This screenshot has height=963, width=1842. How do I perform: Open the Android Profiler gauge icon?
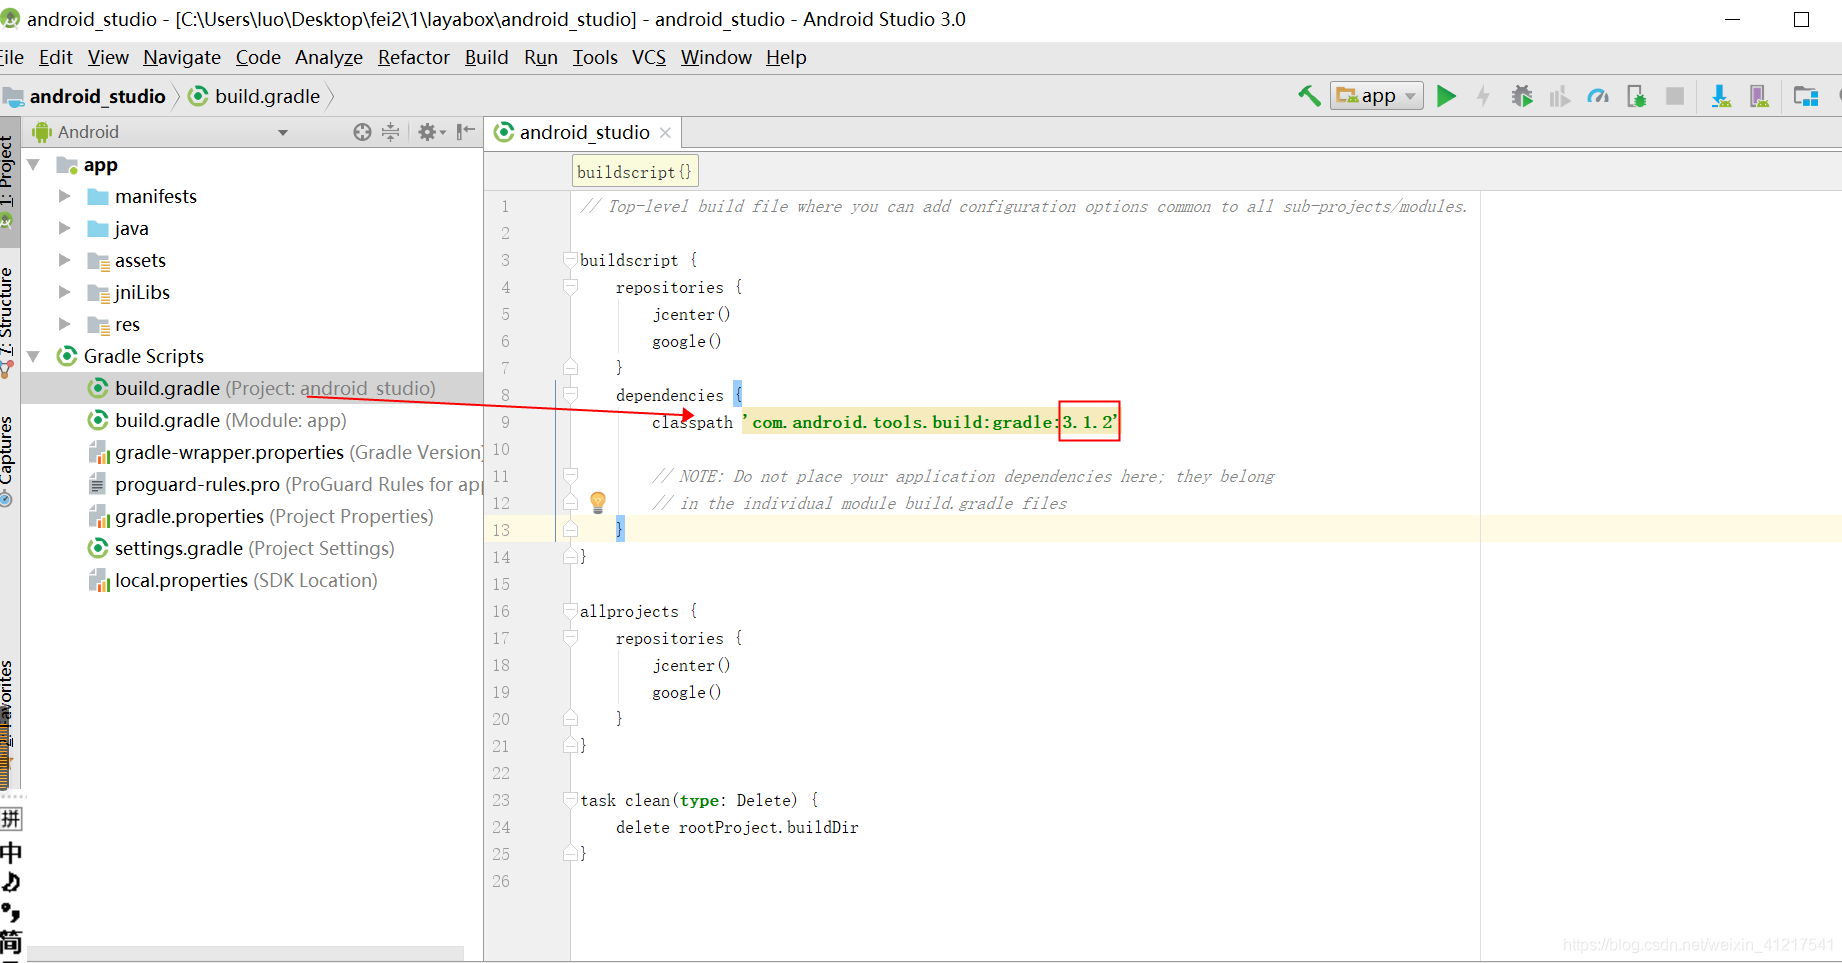pos(1598,96)
